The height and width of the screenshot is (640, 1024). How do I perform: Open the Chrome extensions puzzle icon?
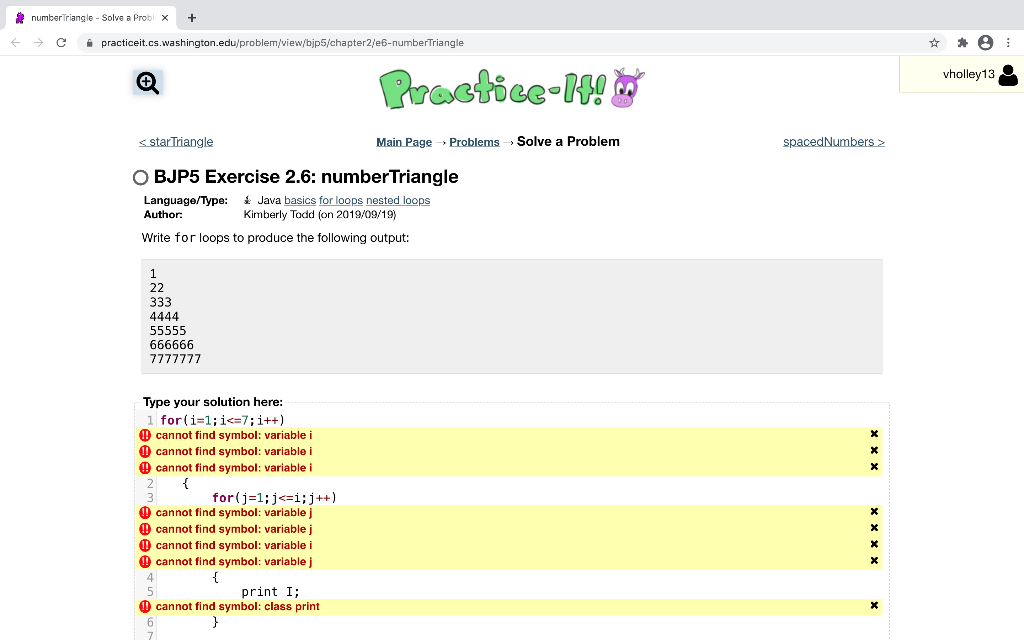960,43
